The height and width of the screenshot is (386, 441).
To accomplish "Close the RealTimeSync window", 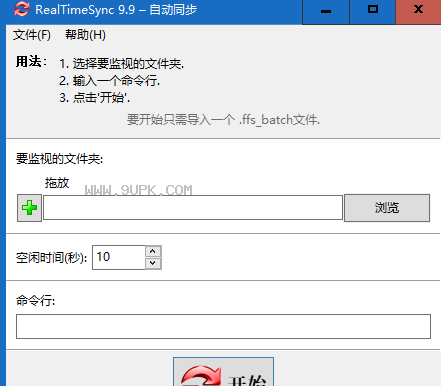I will click(418, 12).
